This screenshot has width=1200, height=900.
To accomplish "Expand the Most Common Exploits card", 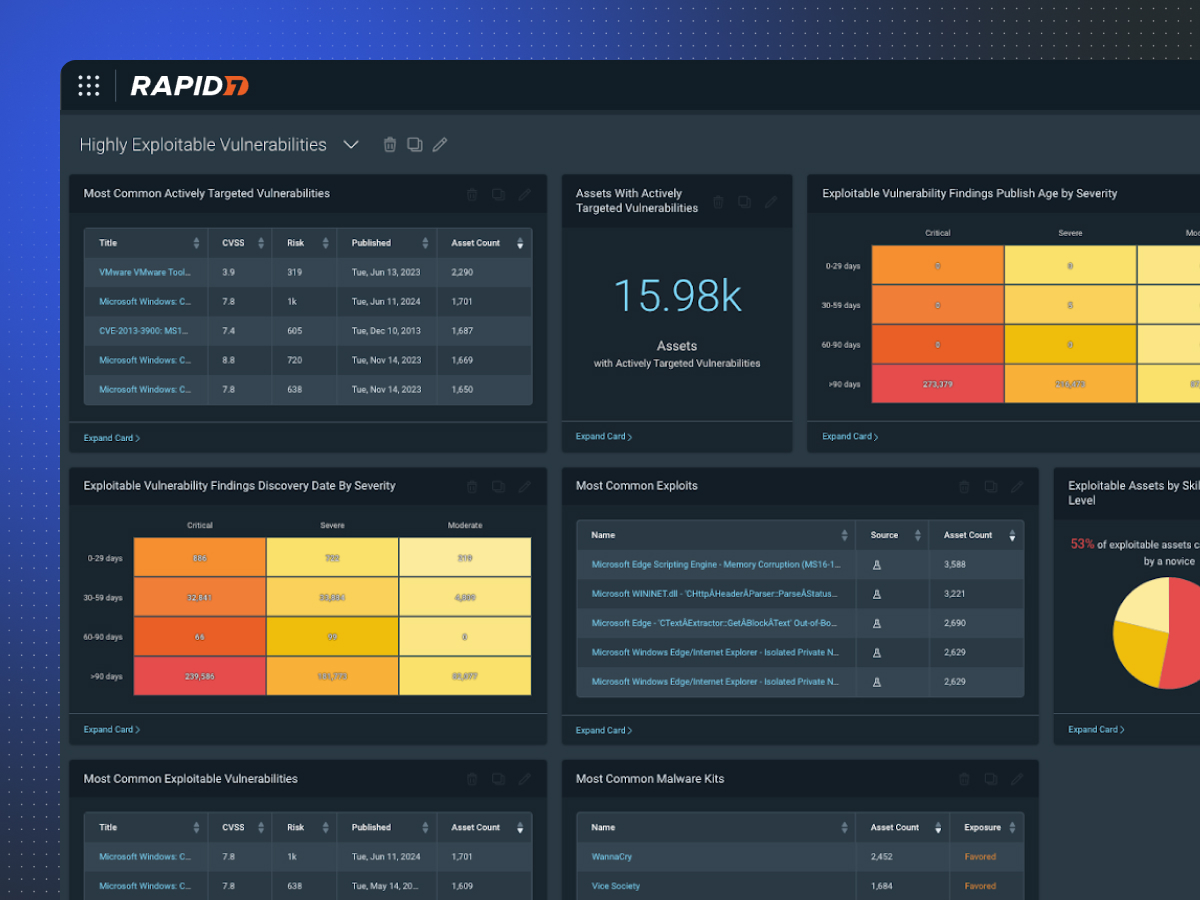I will click(604, 730).
